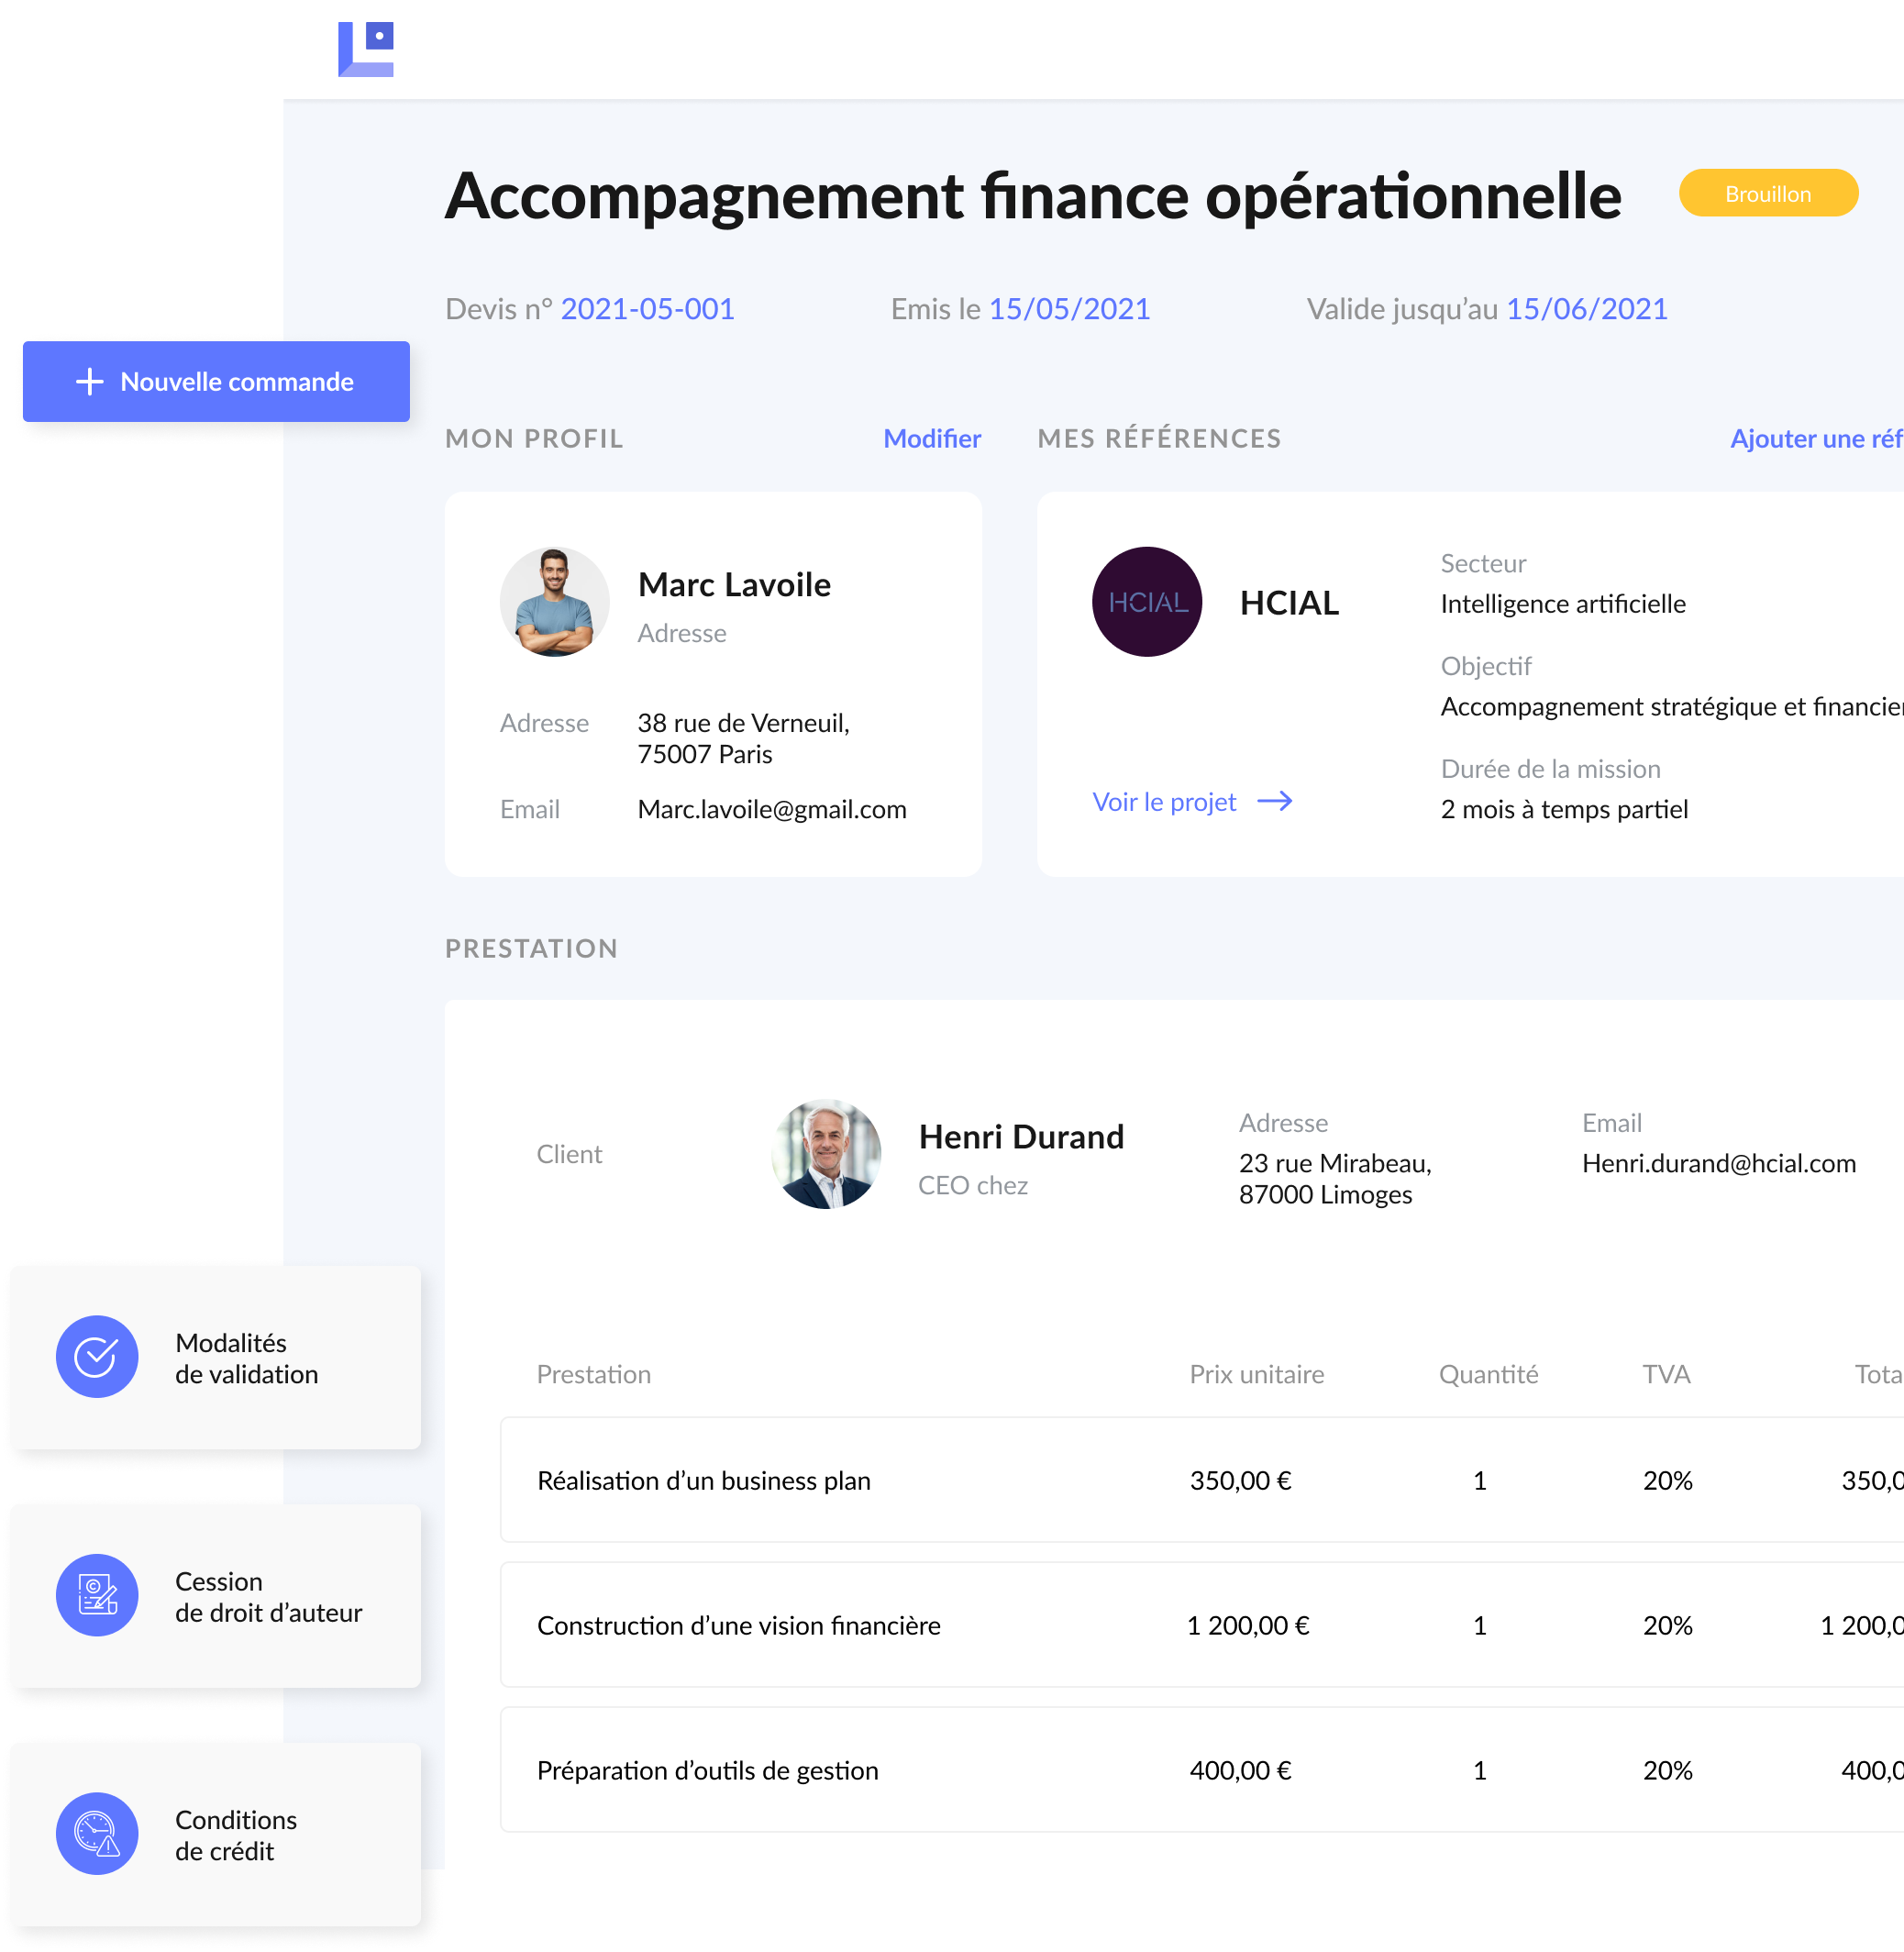Open the Voir le projet link
Image resolution: width=1904 pixels, height=1952 pixels.
point(1164,802)
